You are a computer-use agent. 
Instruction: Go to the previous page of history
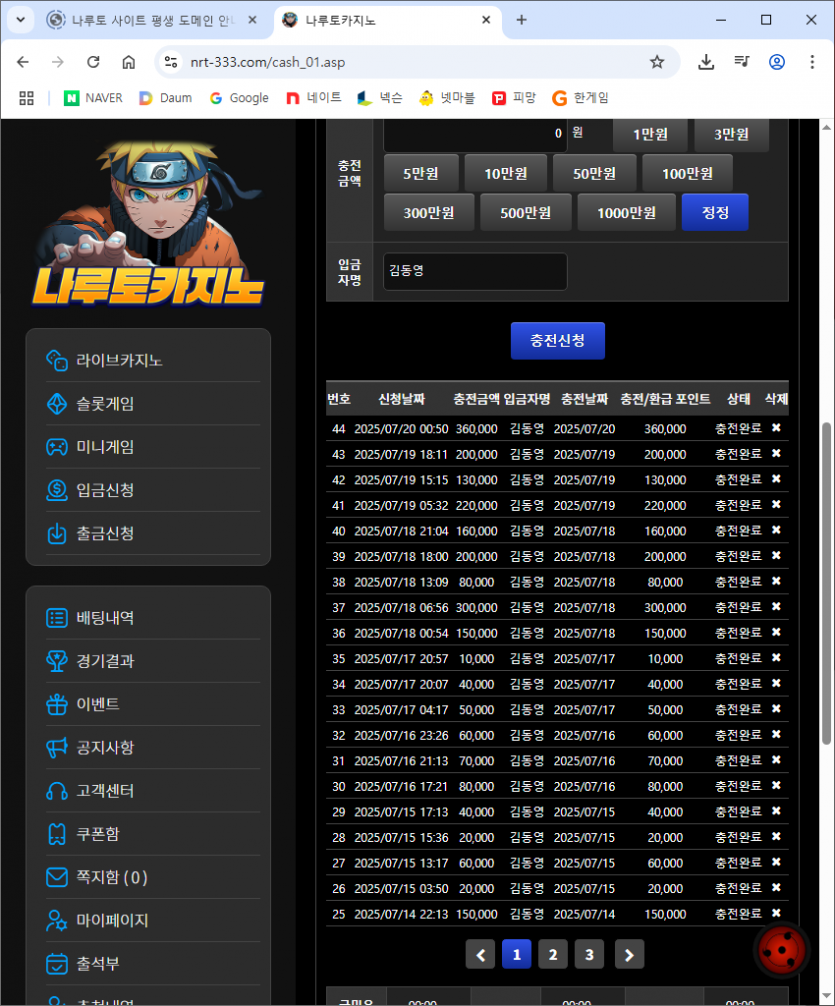tap(481, 955)
